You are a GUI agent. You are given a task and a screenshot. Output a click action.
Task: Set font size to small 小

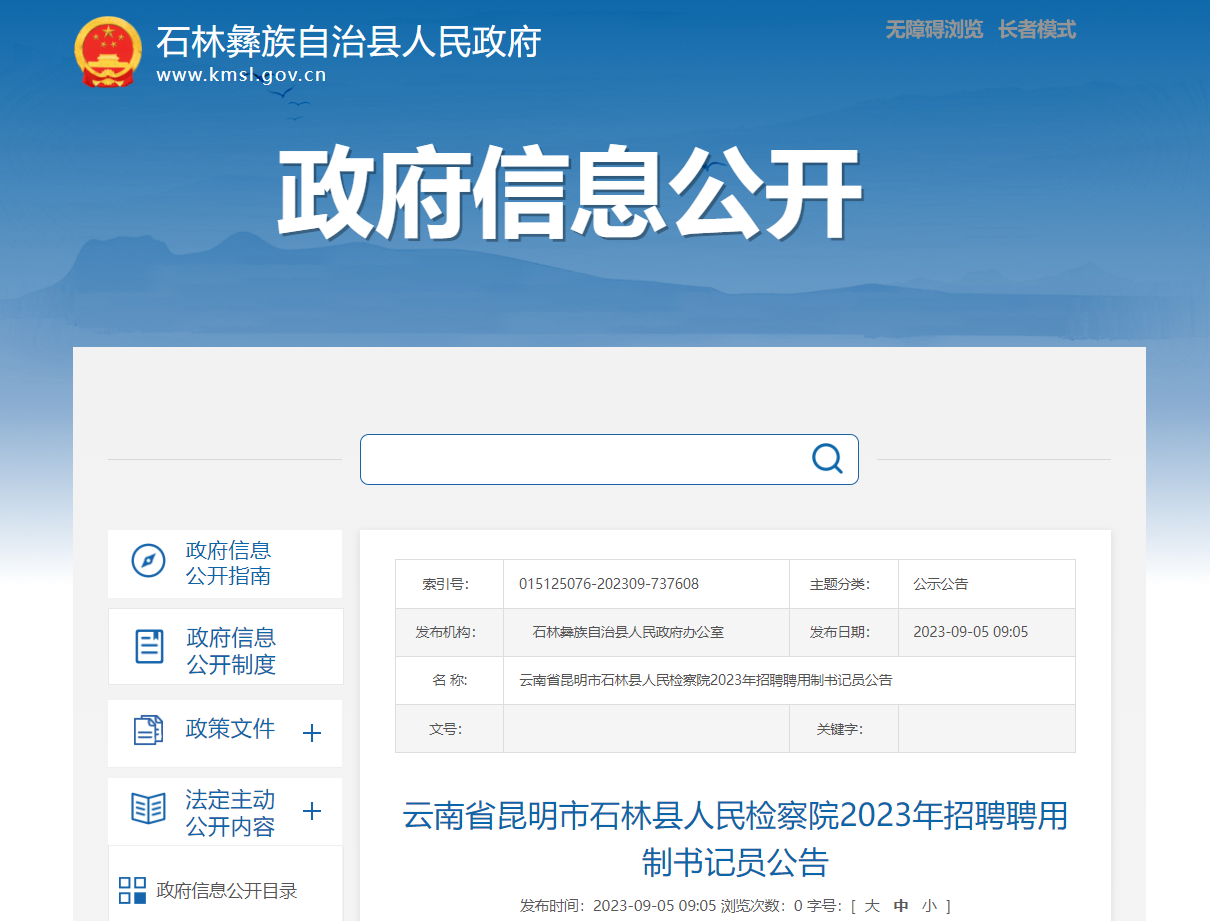coord(930,905)
